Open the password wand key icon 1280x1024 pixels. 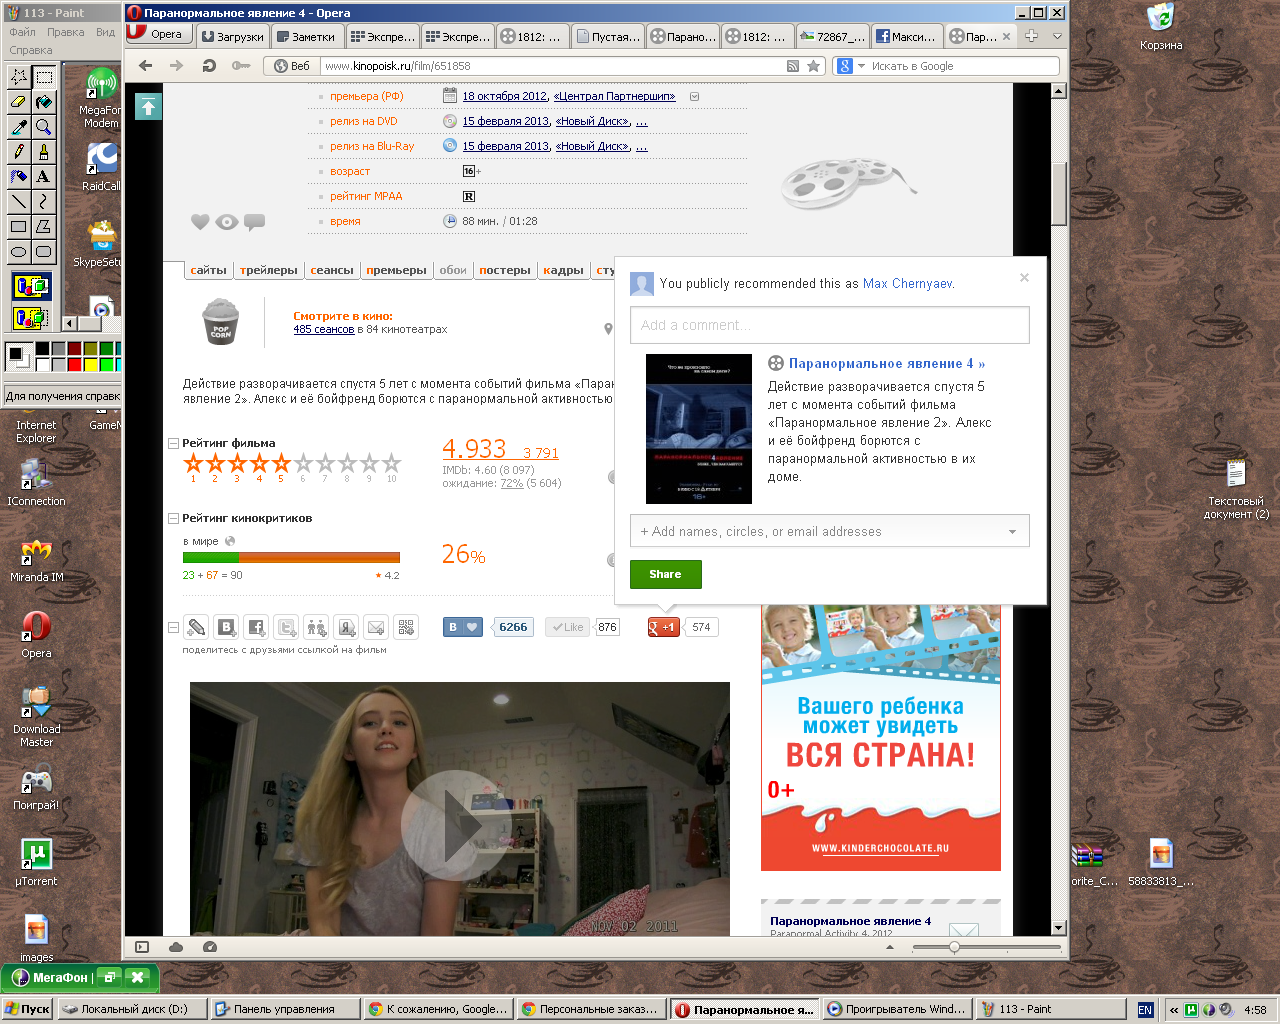[x=241, y=66]
